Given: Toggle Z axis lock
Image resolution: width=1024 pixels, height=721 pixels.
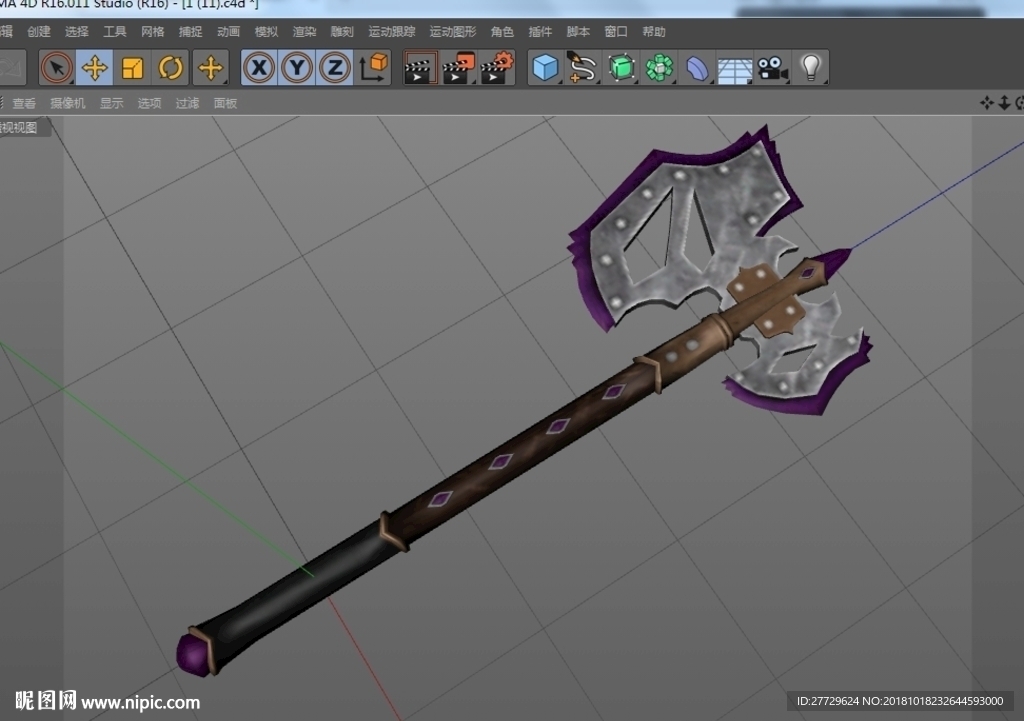Looking at the screenshot, I should tap(335, 68).
